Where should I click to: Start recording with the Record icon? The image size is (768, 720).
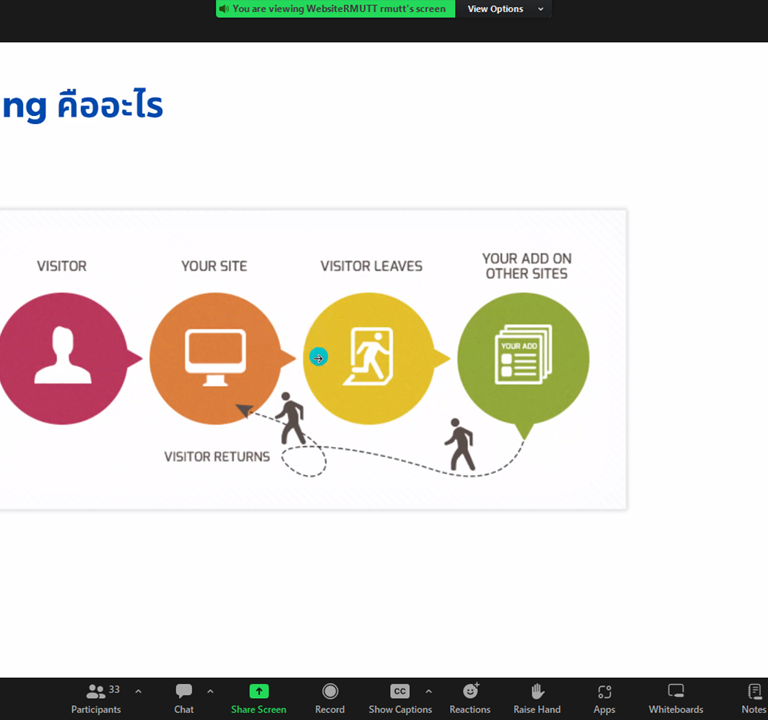point(330,691)
